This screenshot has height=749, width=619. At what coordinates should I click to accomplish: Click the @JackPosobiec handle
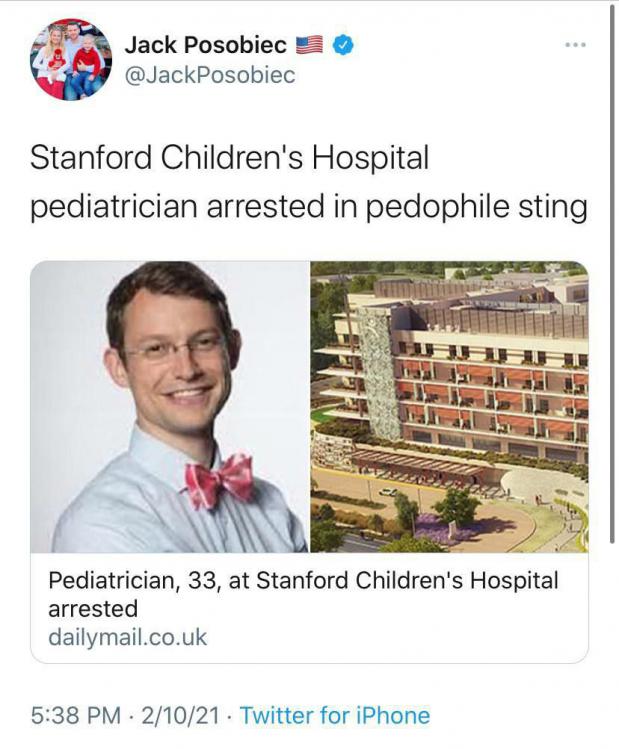[x=210, y=75]
